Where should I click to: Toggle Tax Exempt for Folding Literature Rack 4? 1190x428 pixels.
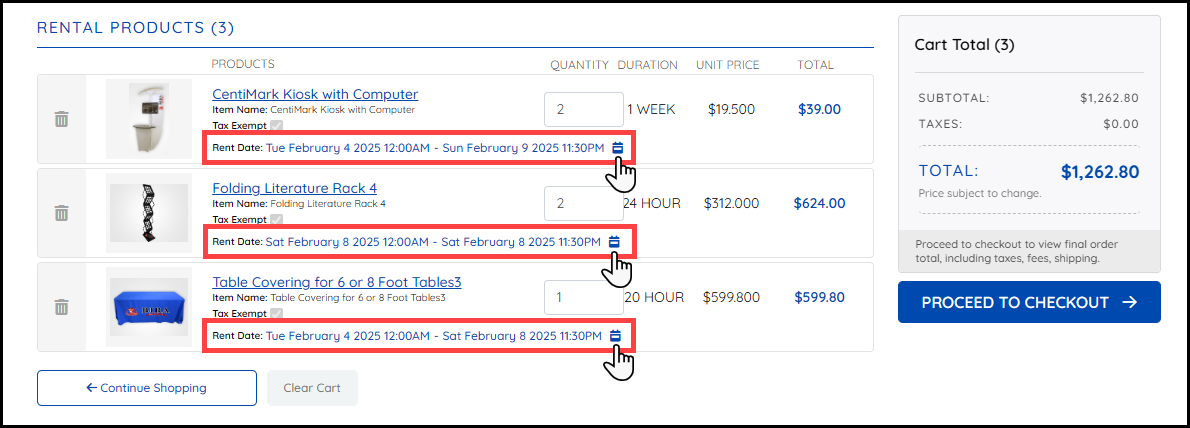pyautogui.click(x=277, y=219)
